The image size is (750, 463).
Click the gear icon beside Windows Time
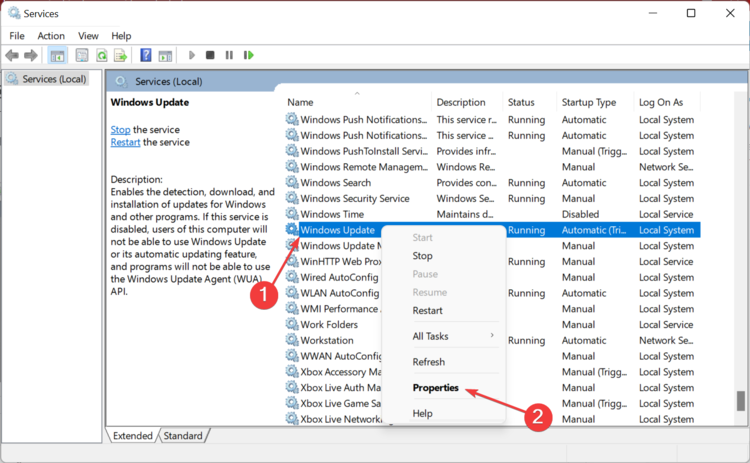point(292,214)
